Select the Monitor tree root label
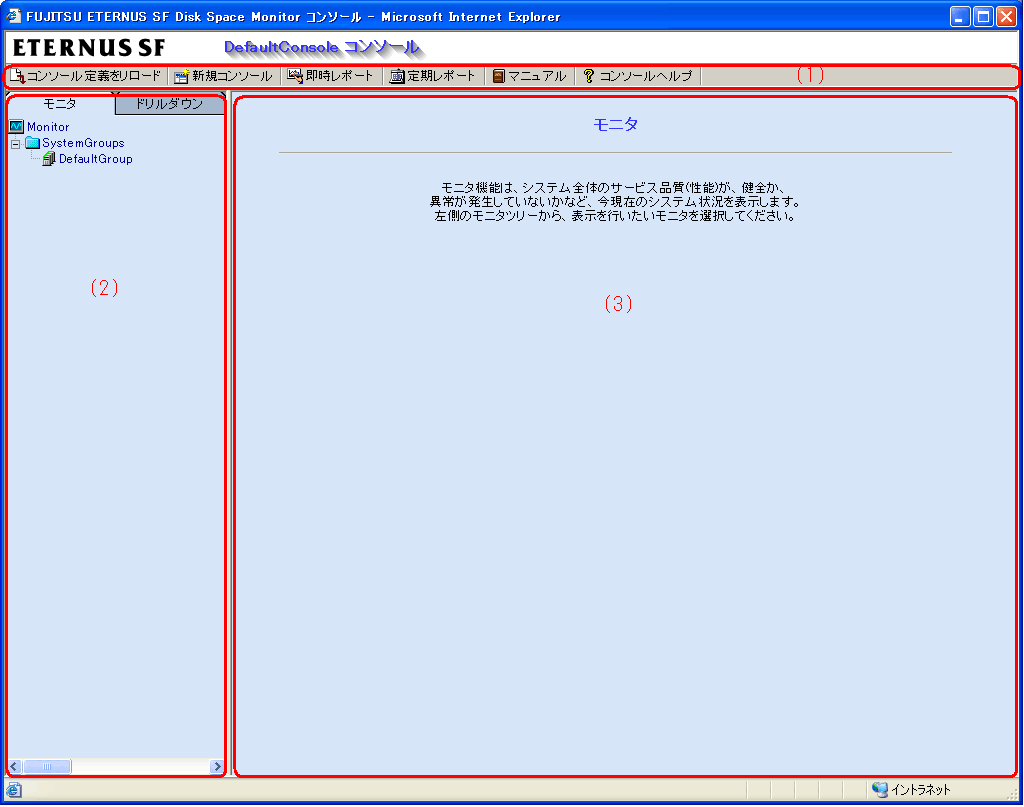 (48, 127)
